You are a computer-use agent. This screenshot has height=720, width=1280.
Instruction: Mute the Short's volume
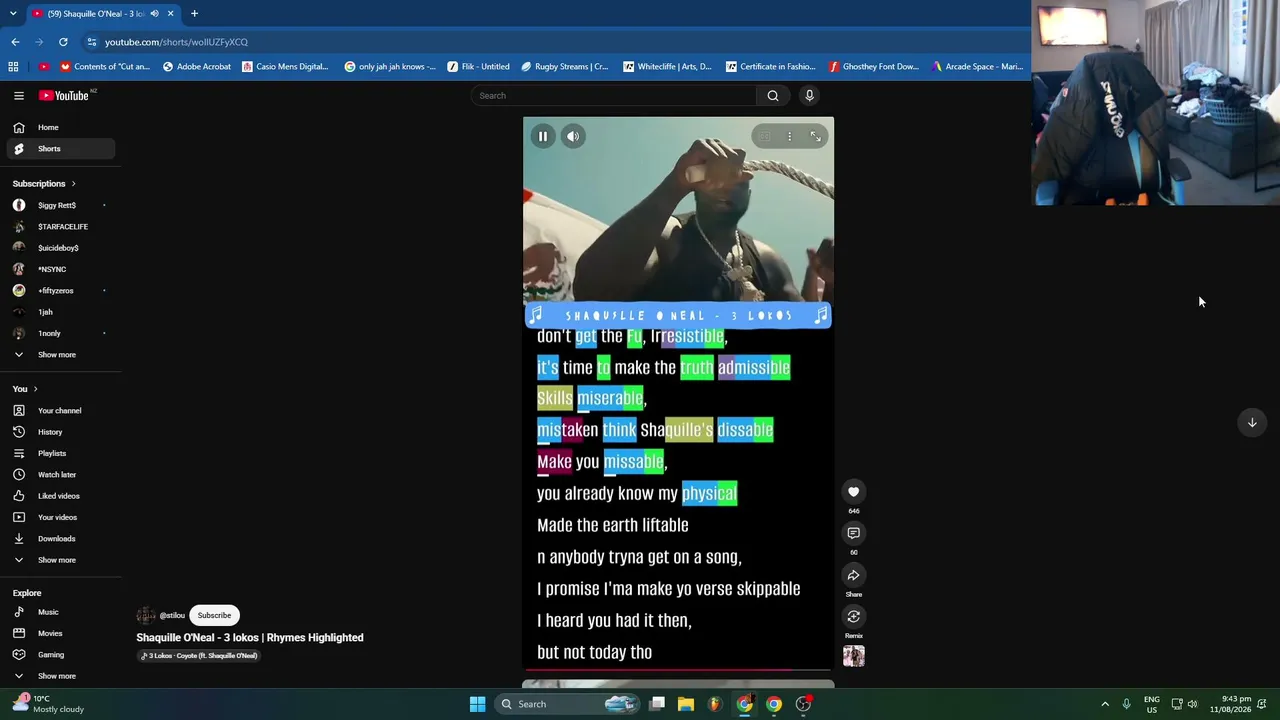click(573, 136)
